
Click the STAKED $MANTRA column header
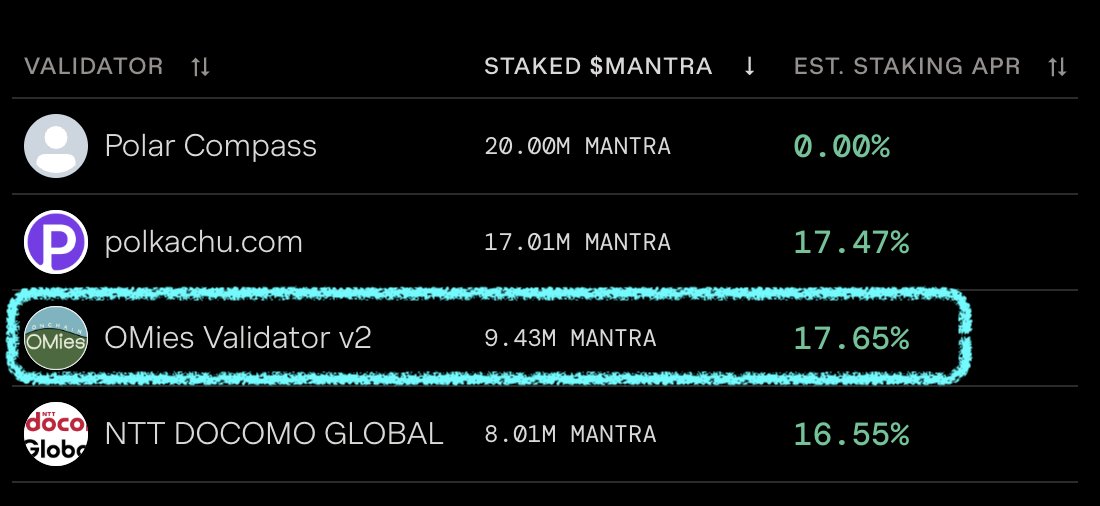[598, 67]
